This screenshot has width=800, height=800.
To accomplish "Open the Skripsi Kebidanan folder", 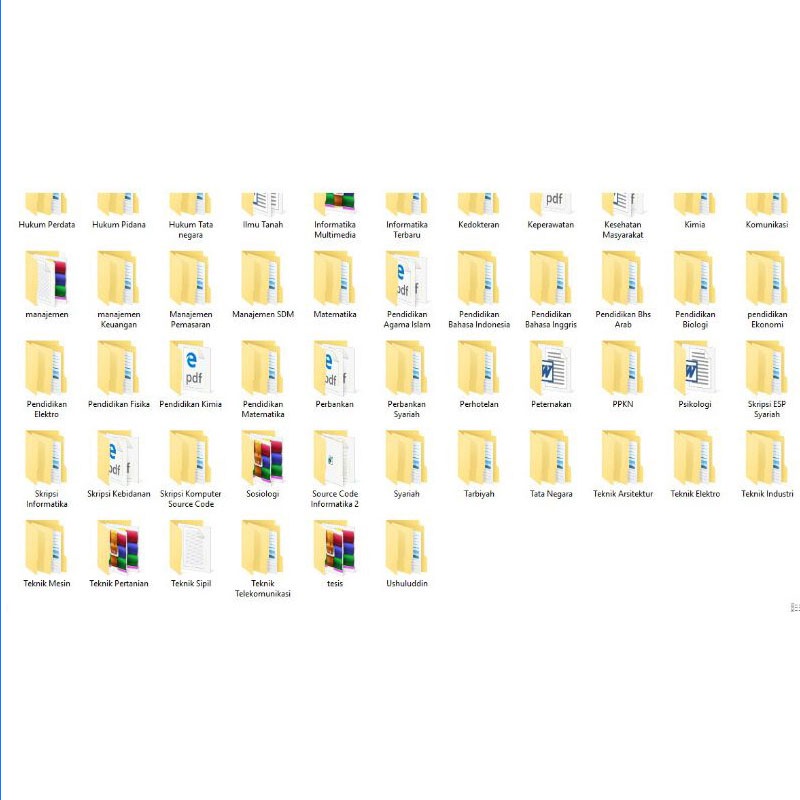I will pyautogui.click(x=119, y=458).
